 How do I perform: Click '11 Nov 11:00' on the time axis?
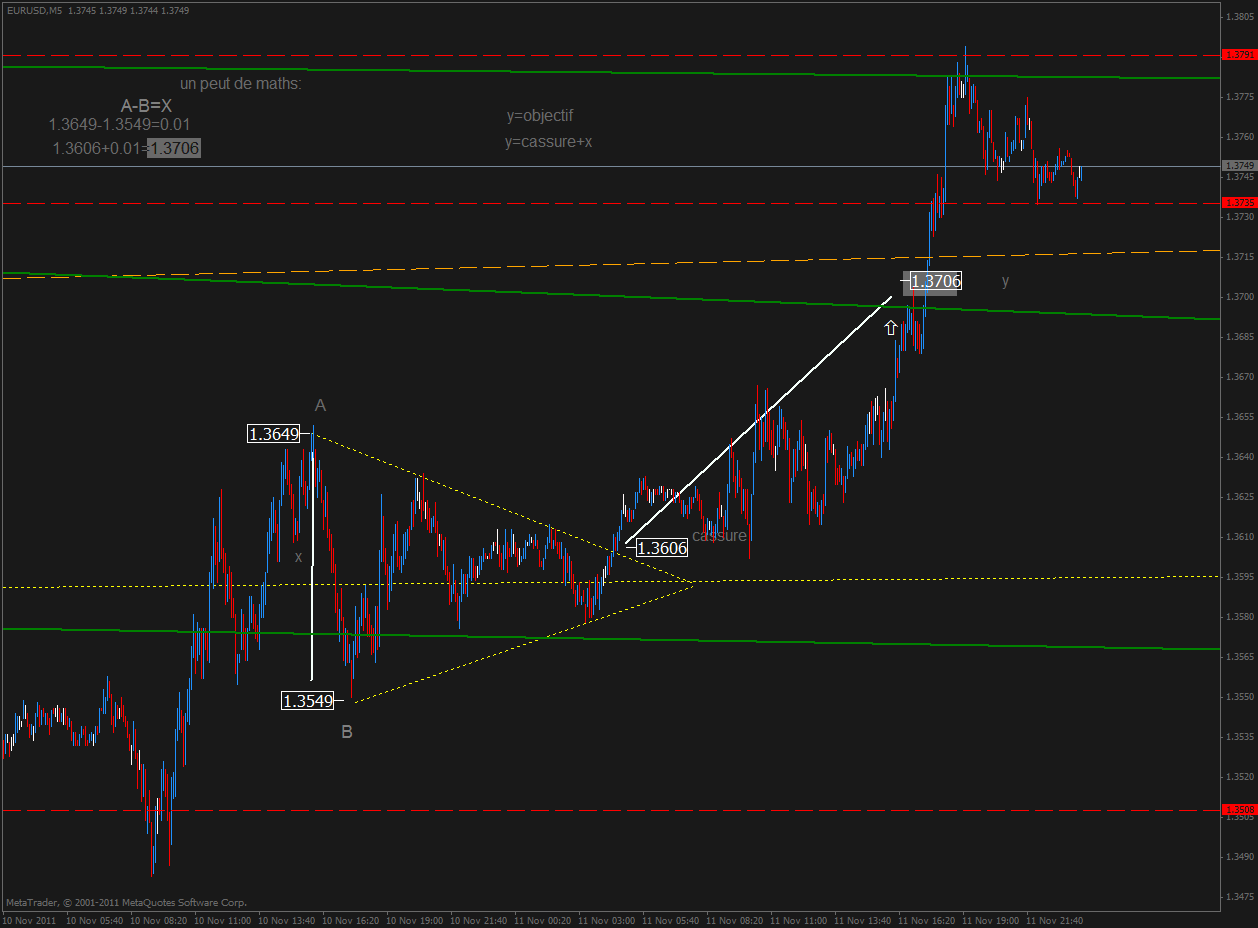point(799,920)
